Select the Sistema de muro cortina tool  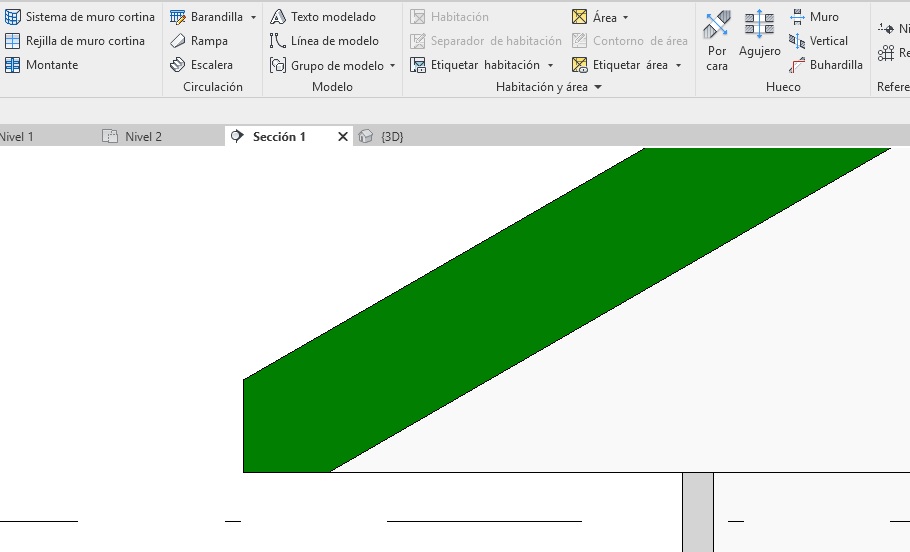80,17
